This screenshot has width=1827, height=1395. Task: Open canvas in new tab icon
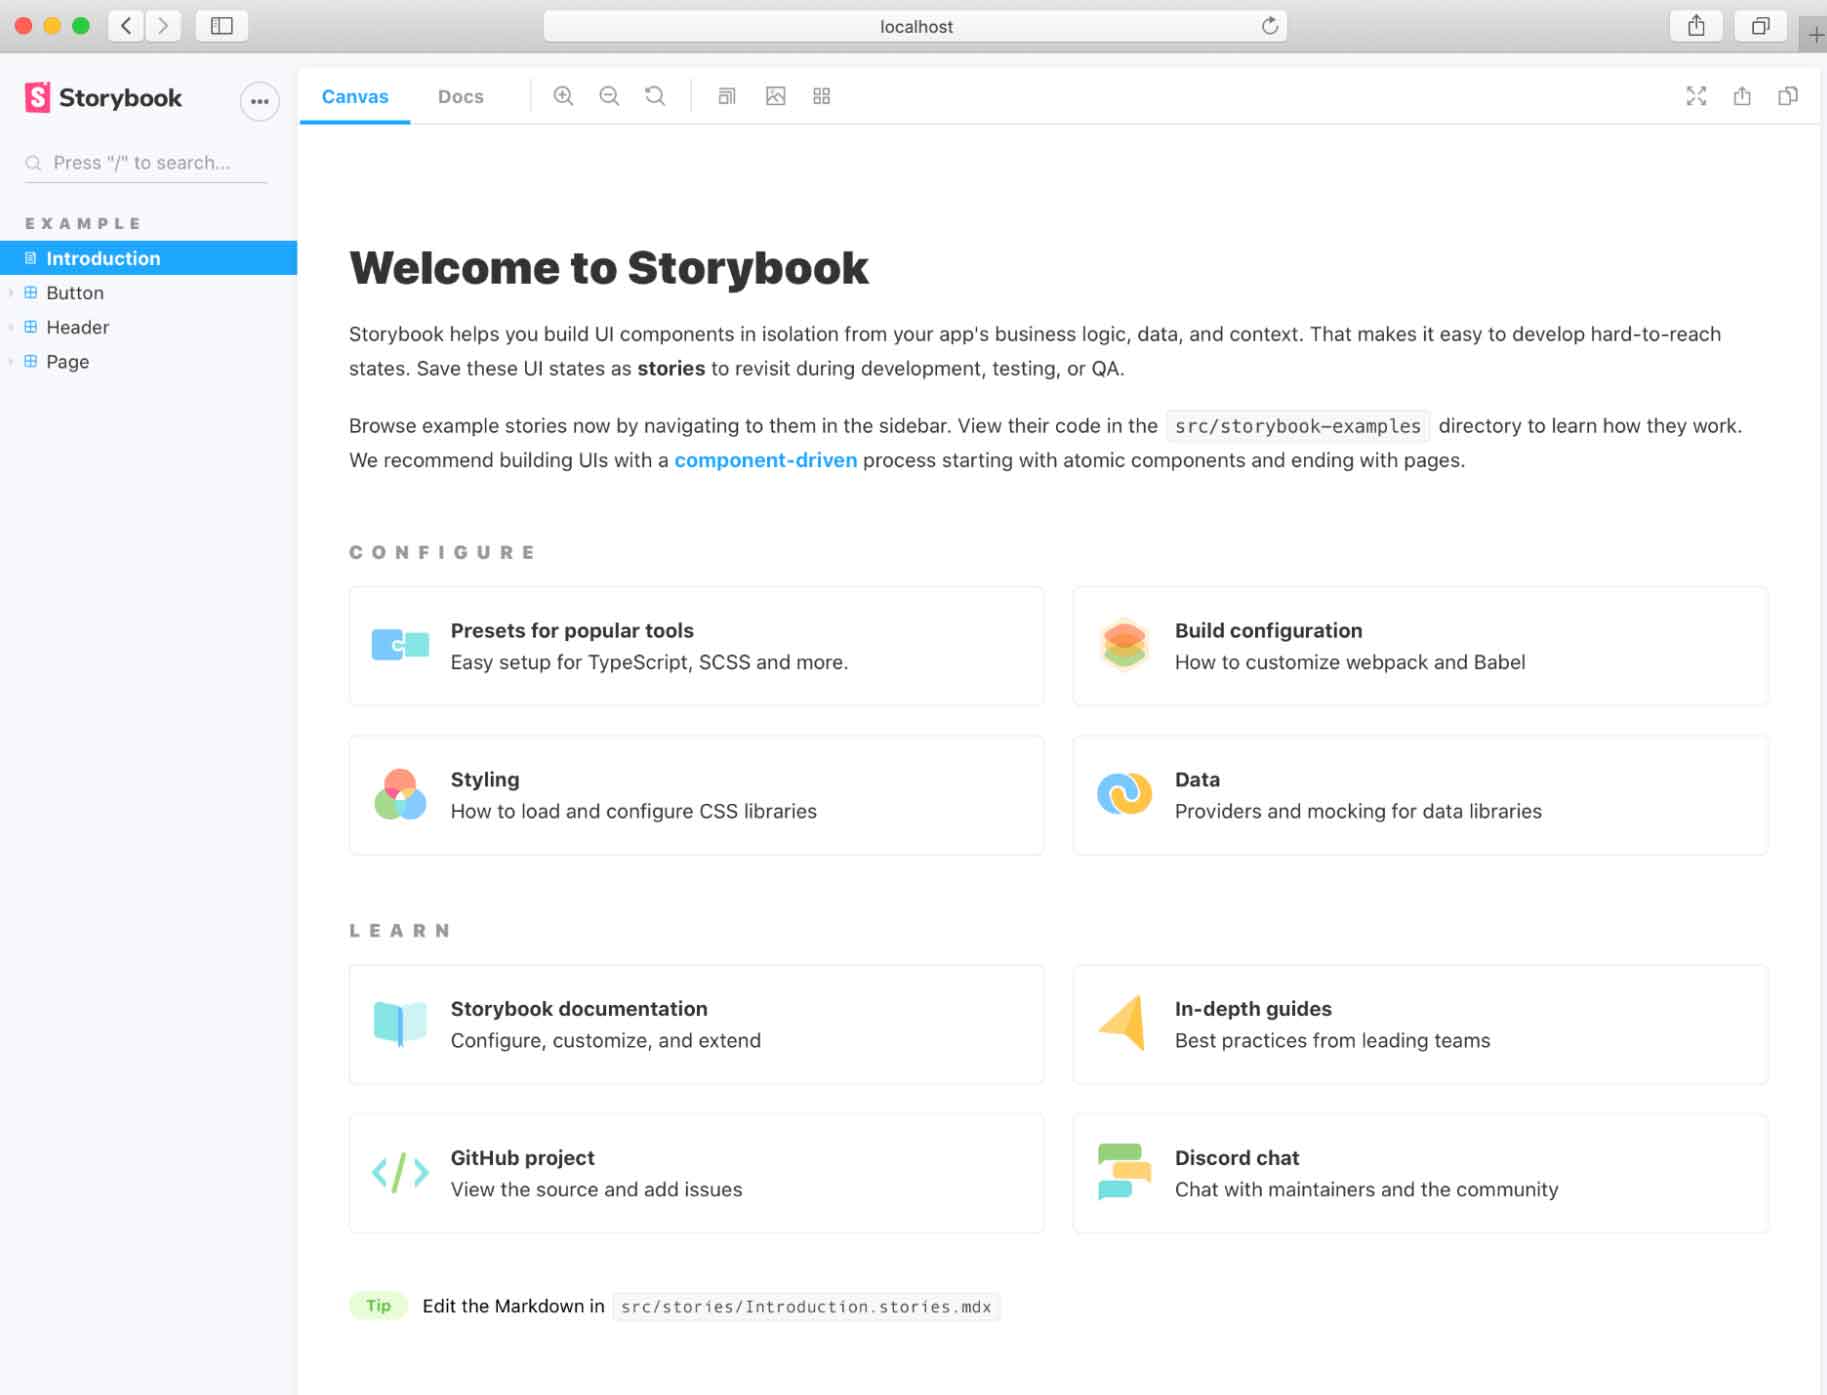[1742, 96]
